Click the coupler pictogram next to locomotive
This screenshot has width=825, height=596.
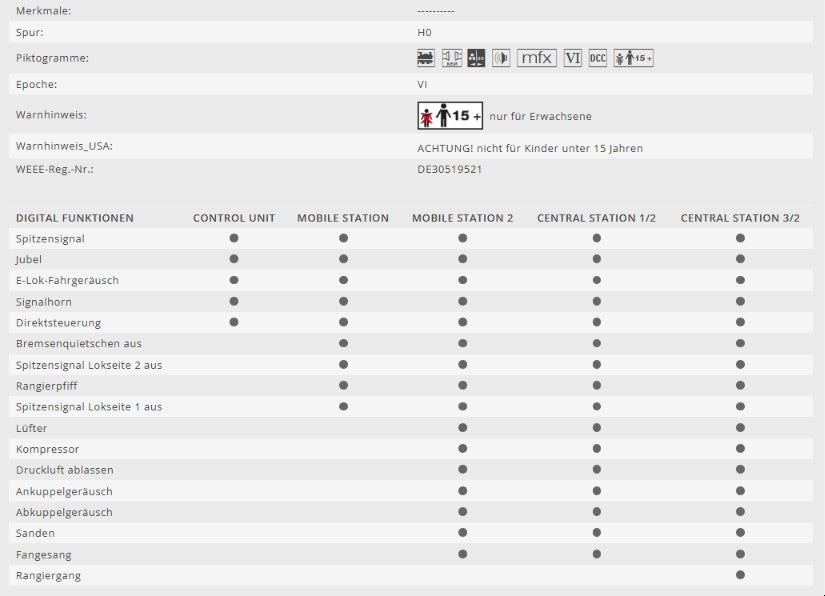tap(451, 58)
